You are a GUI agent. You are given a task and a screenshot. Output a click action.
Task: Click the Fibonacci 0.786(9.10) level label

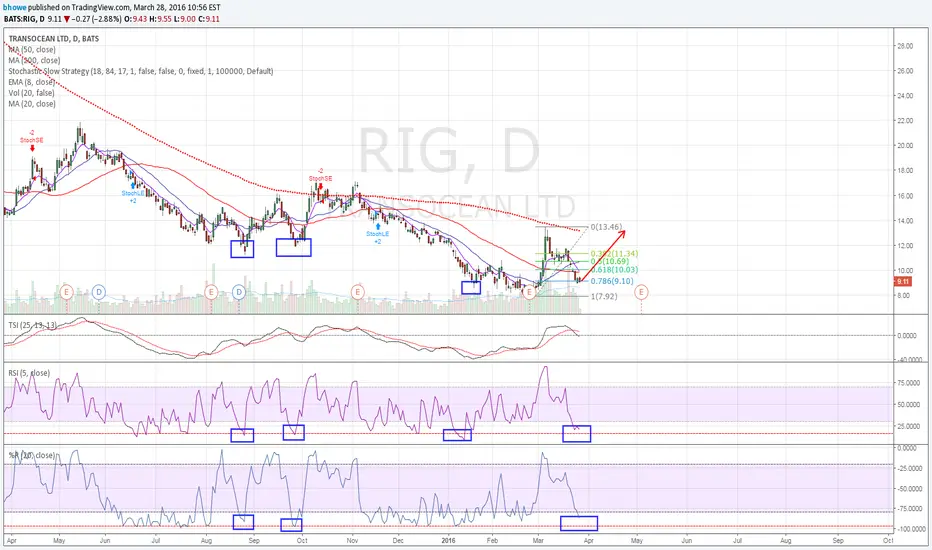612,281
